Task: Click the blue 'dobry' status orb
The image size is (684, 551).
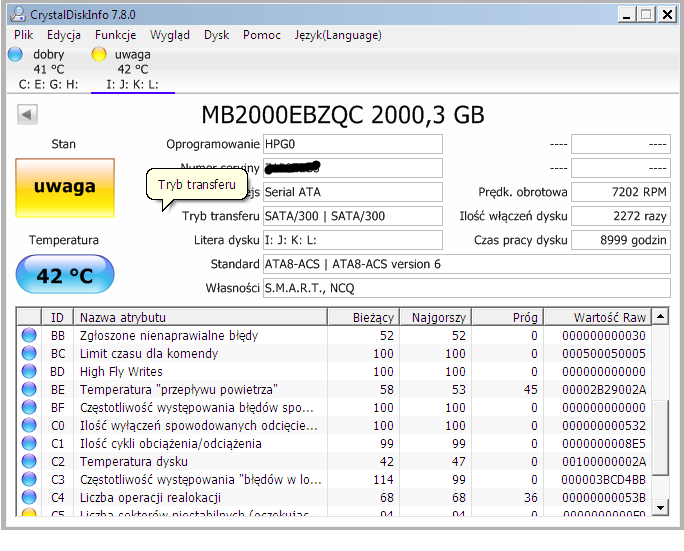Action: click(15, 54)
